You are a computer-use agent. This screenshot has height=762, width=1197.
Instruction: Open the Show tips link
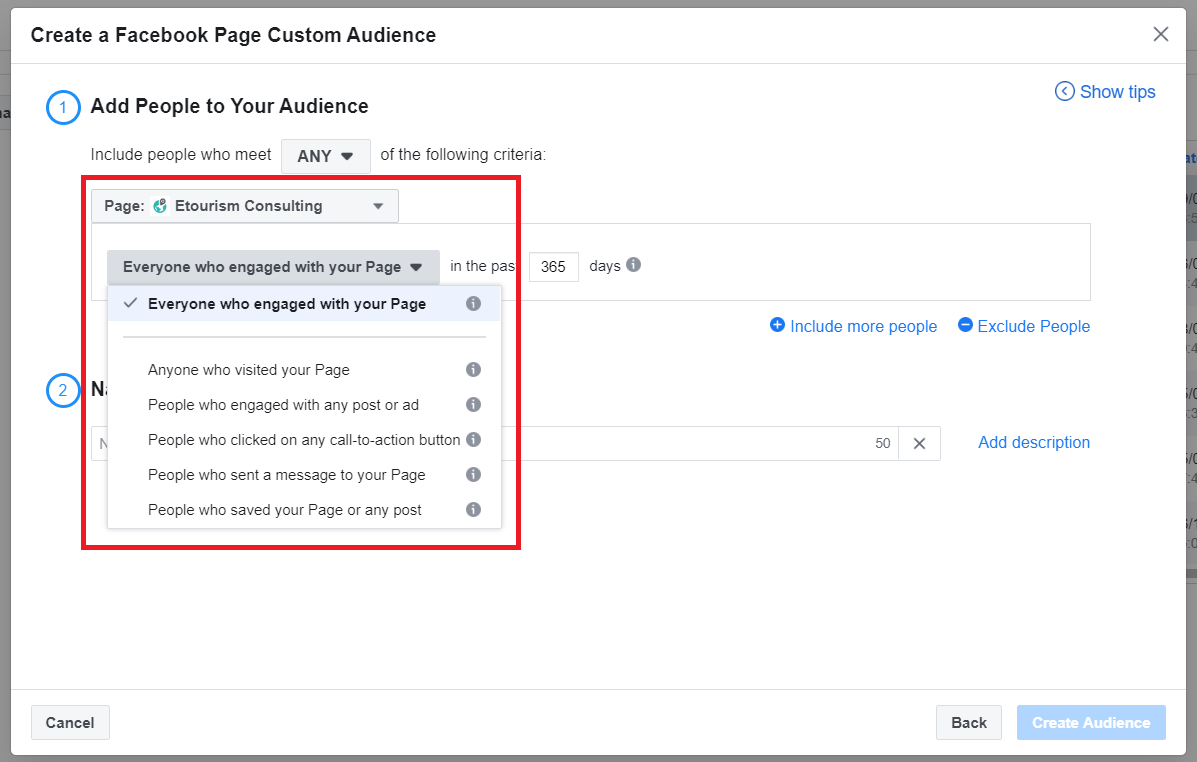1117,92
